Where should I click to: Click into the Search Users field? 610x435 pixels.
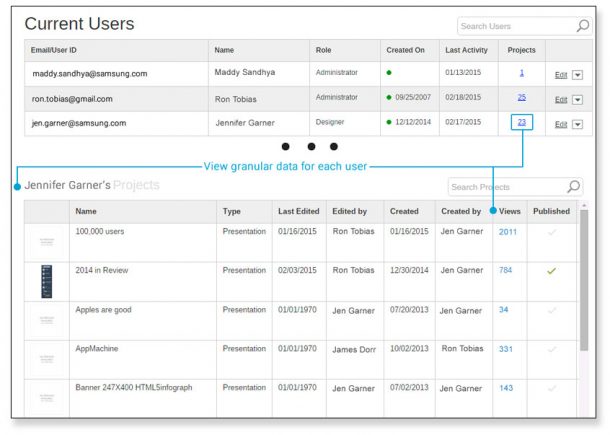click(515, 26)
